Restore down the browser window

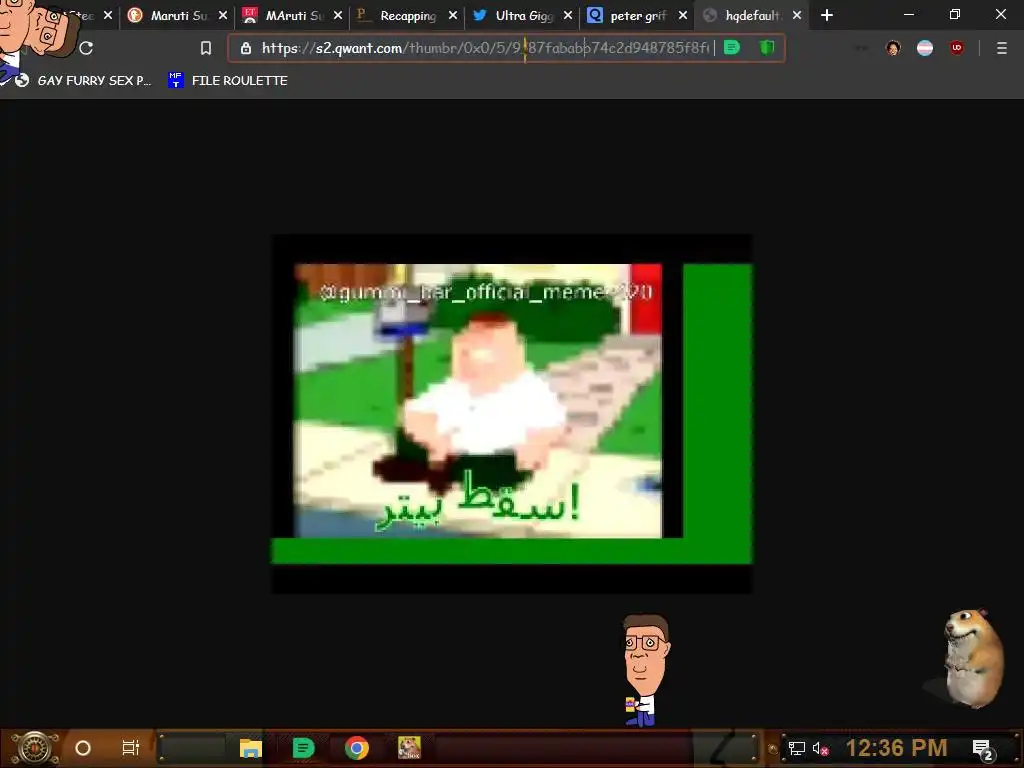[x=955, y=14]
